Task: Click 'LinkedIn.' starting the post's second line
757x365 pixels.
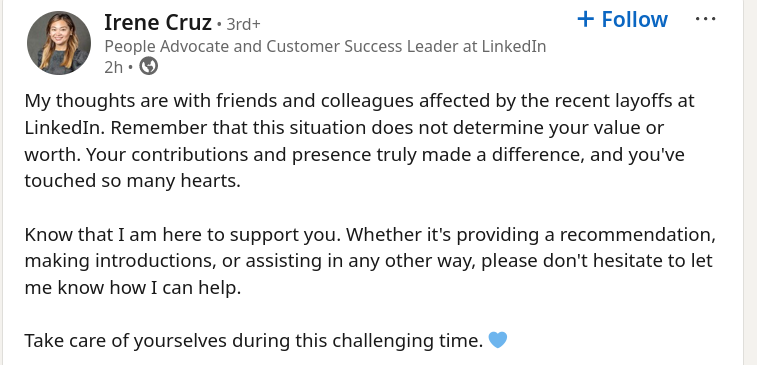Action: coord(57,128)
